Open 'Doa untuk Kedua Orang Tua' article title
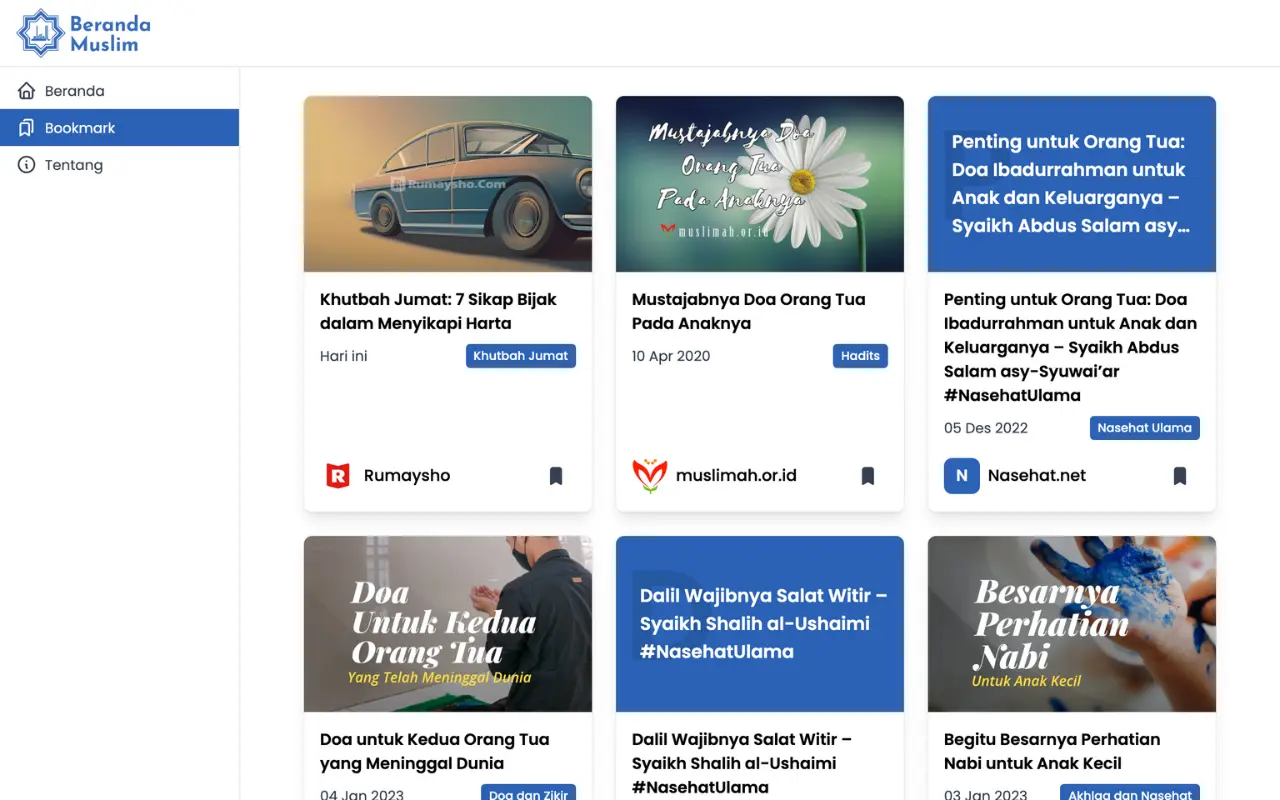 click(434, 751)
